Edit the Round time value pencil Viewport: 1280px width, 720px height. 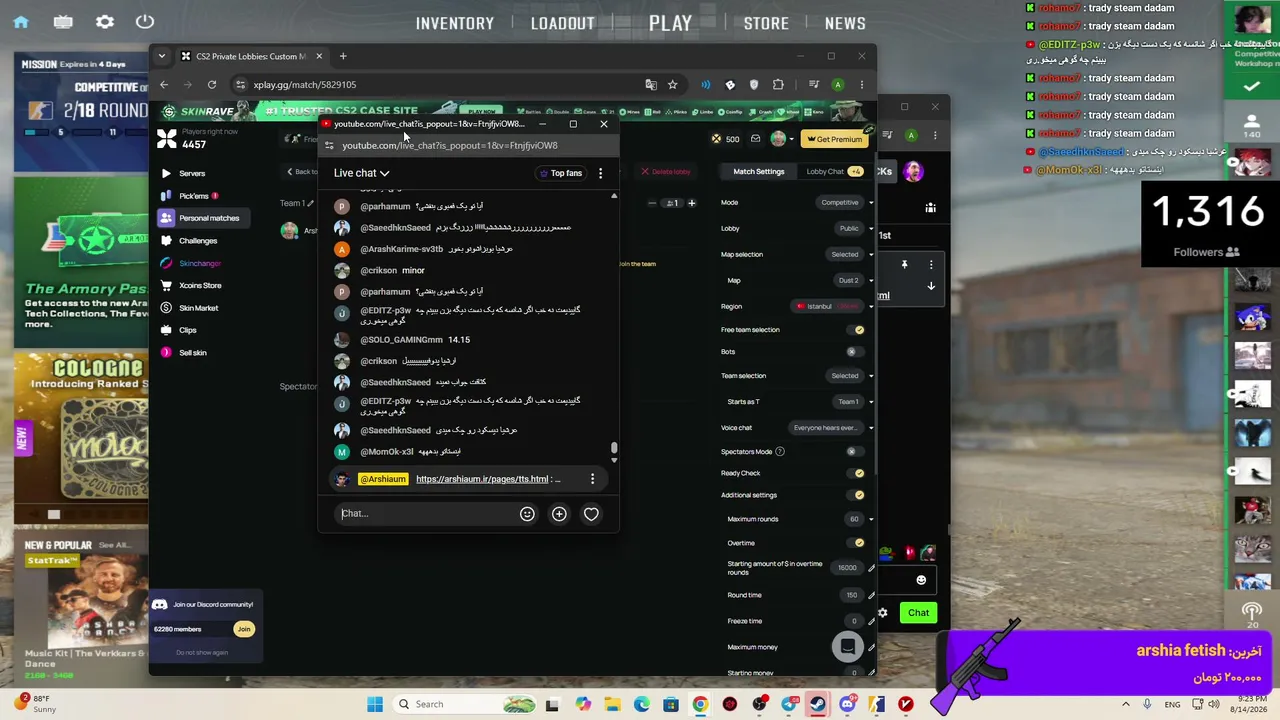(x=871, y=595)
